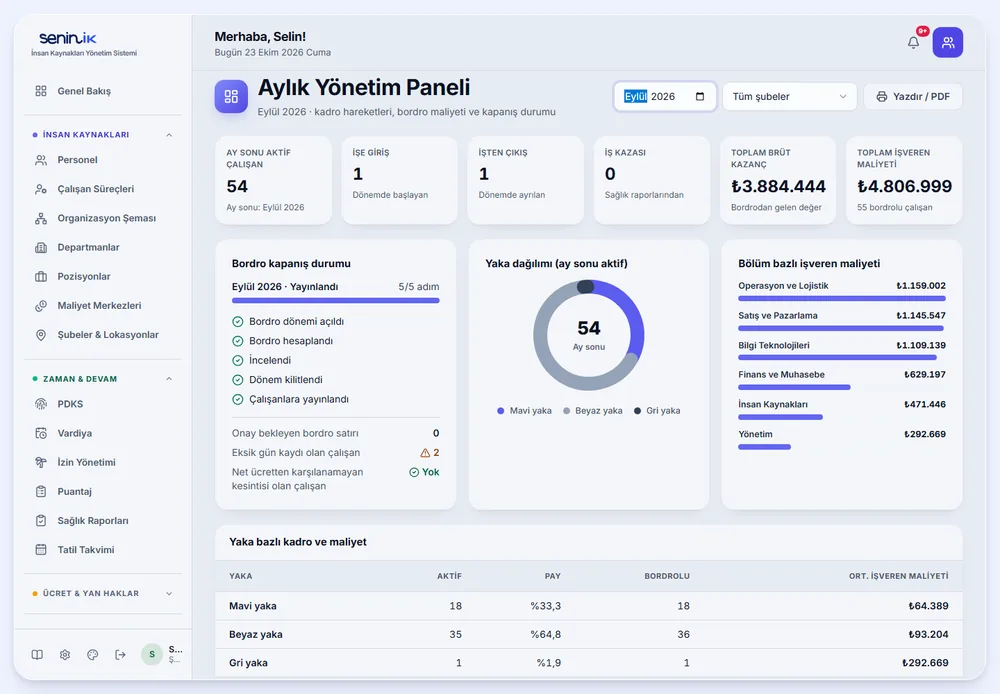Viewport: 1000px width, 694px height.
Task: Click the PDKS fingerprint icon
Action: click(x=41, y=404)
